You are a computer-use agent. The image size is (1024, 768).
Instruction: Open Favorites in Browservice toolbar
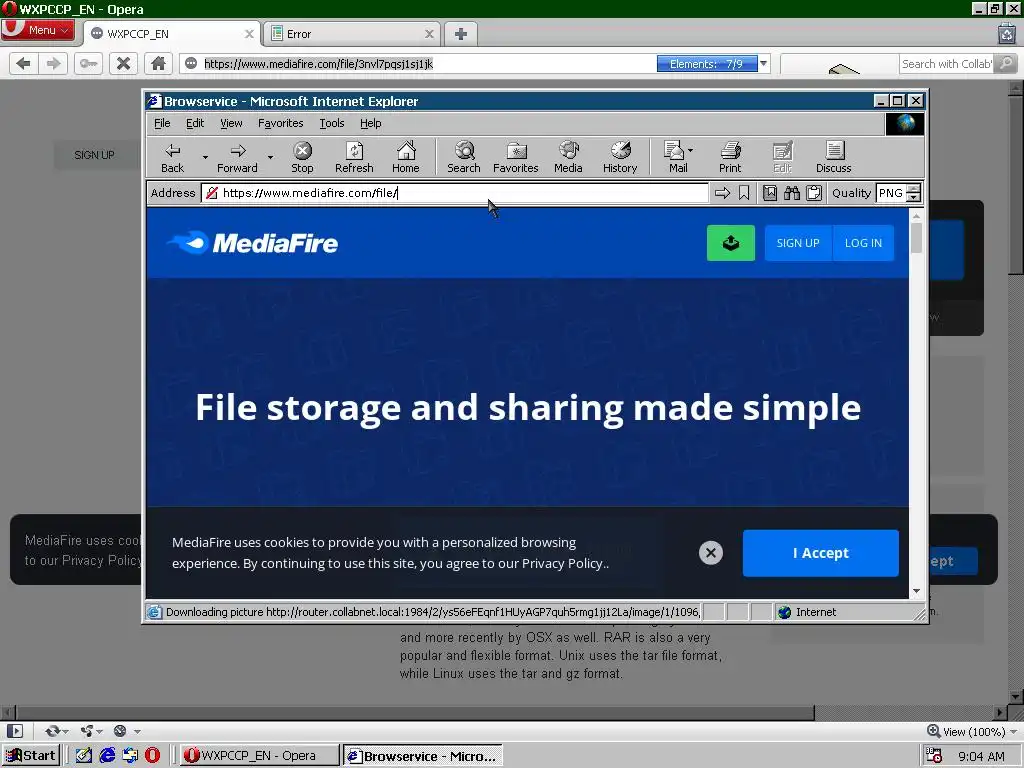pyautogui.click(x=516, y=158)
